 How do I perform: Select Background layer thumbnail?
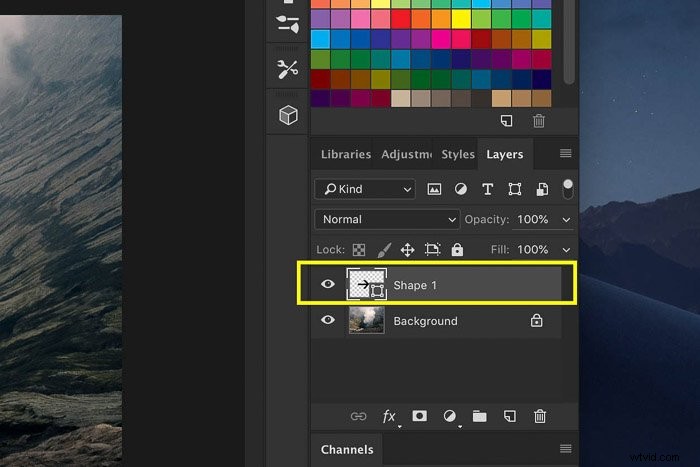[x=367, y=320]
